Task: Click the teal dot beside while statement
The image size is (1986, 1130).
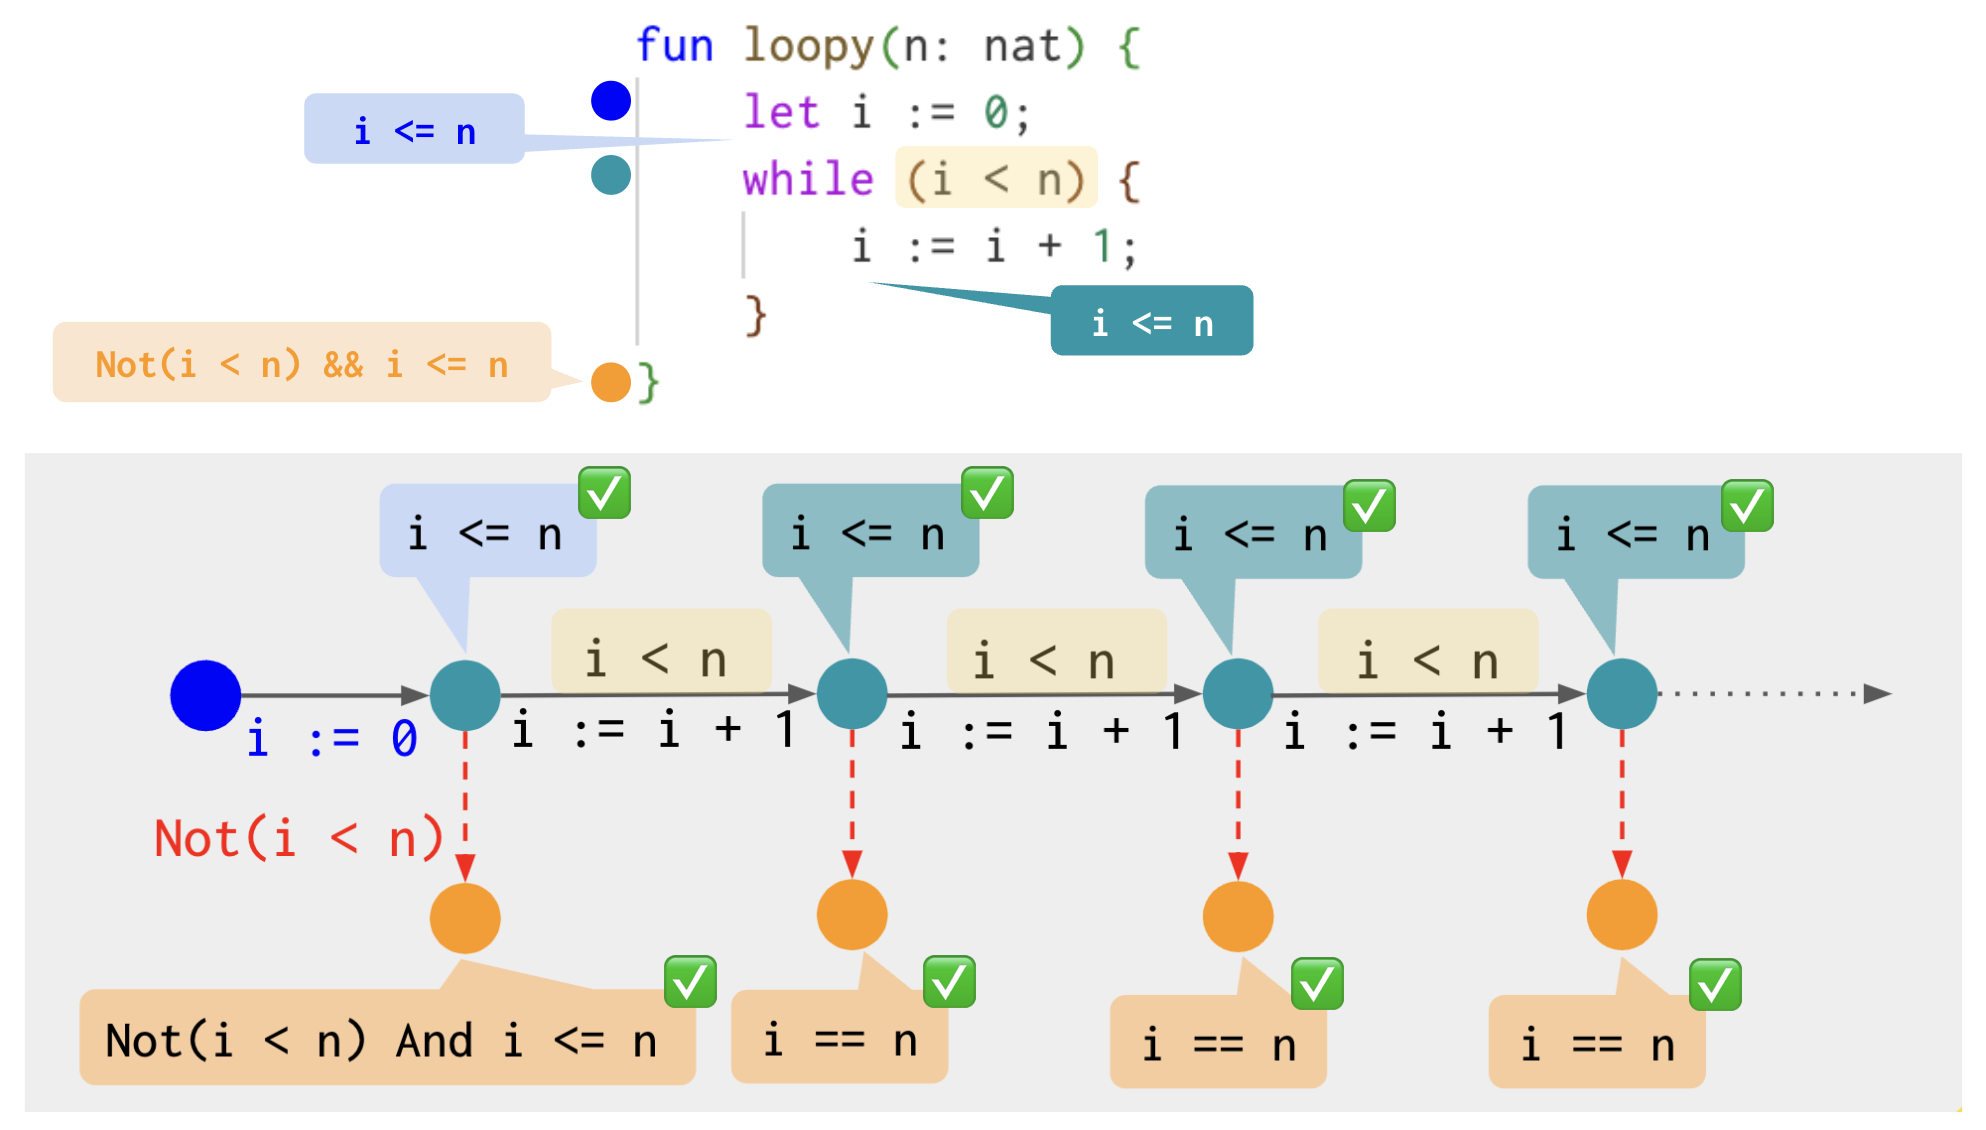Action: 610,175
